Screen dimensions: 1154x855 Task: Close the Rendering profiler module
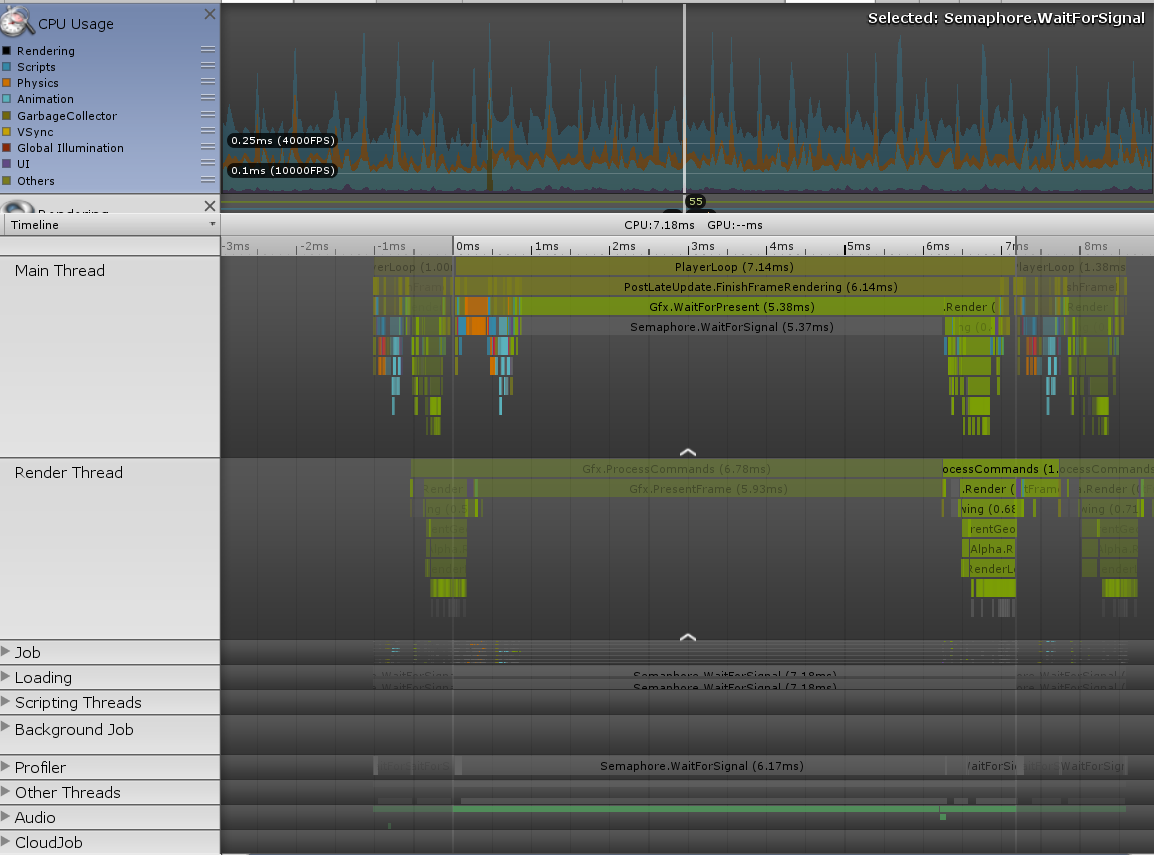(x=209, y=206)
